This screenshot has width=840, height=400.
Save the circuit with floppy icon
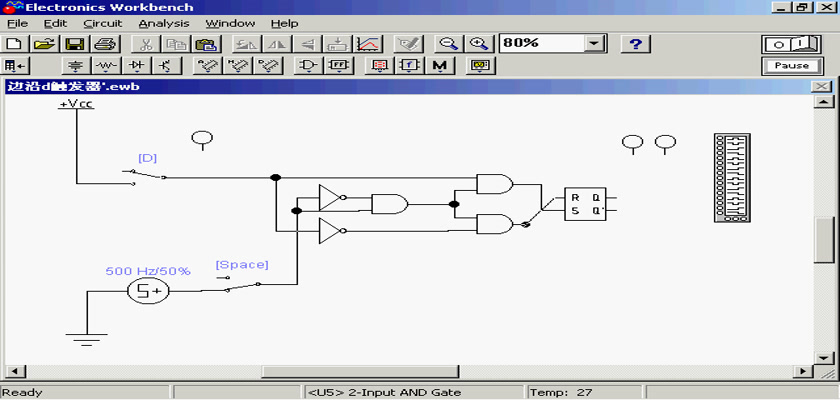pyautogui.click(x=75, y=44)
